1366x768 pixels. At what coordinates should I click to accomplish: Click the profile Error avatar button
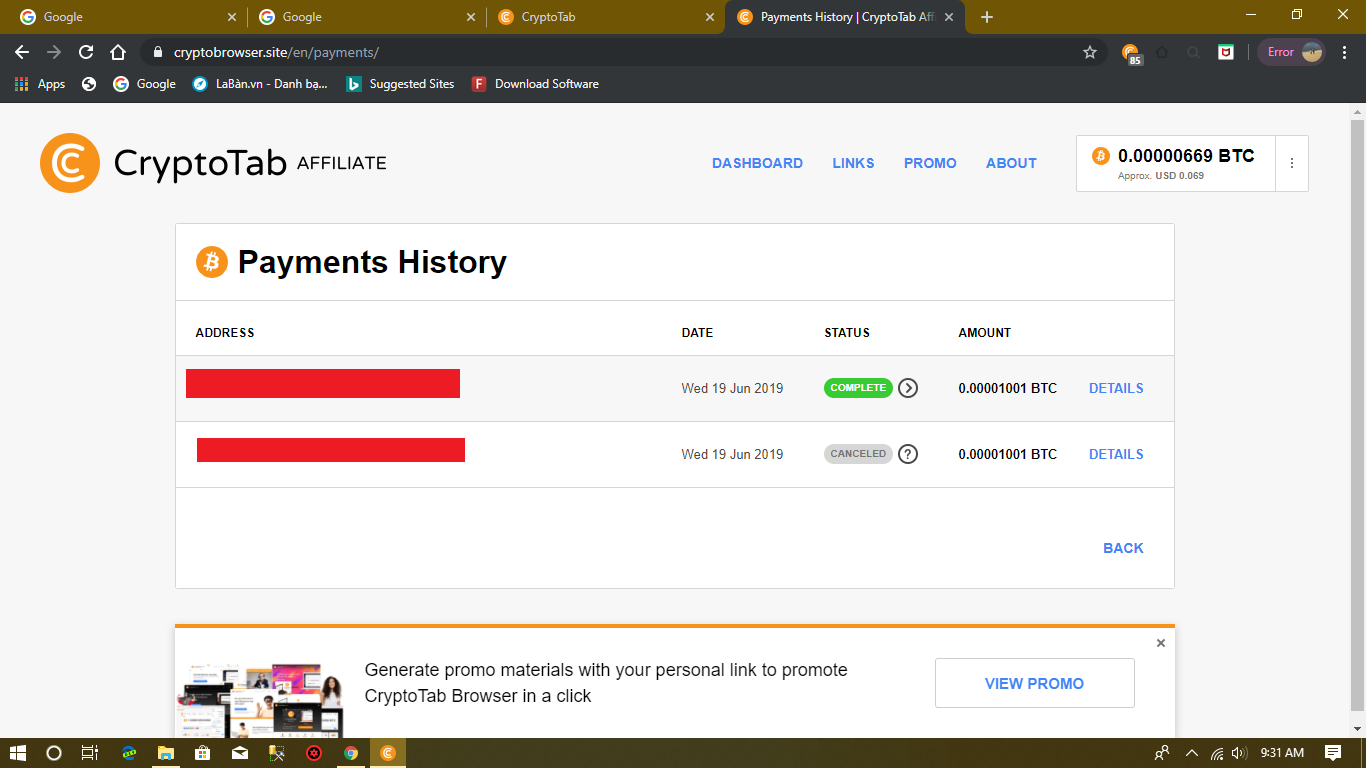click(1292, 52)
